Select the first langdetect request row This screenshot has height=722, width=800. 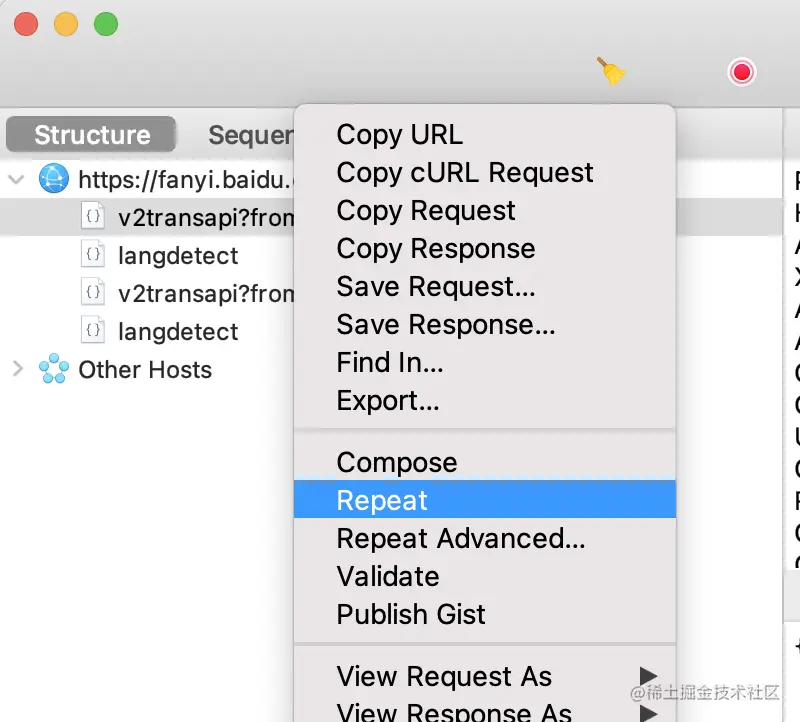click(x=178, y=255)
